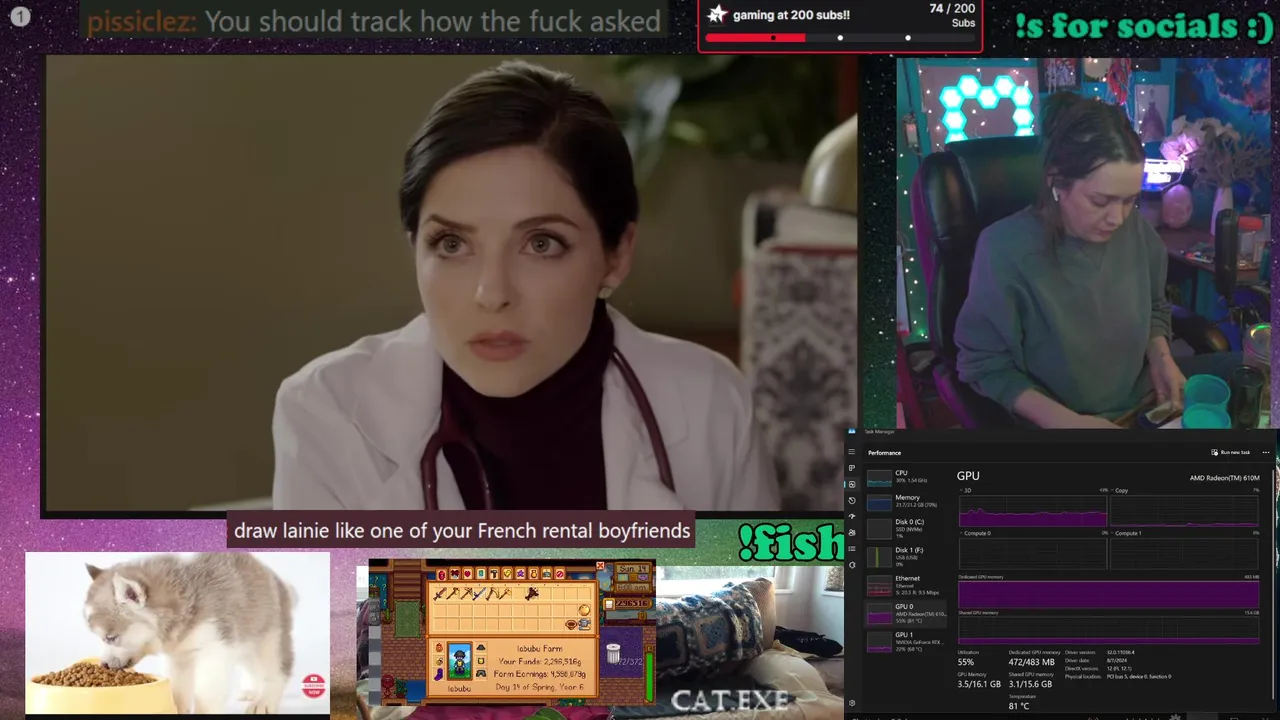The image size is (1280, 720).
Task: Click the husky puppy eating video
Action: pyautogui.click(x=177, y=633)
